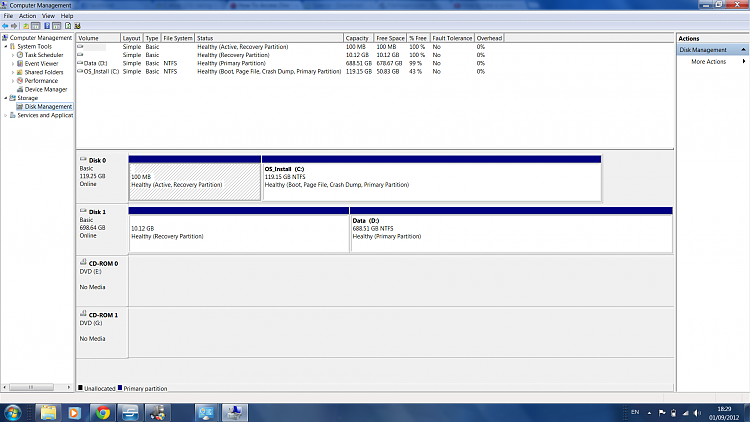The width and height of the screenshot is (750, 422).
Task: Open the File menu
Action: pos(8,16)
